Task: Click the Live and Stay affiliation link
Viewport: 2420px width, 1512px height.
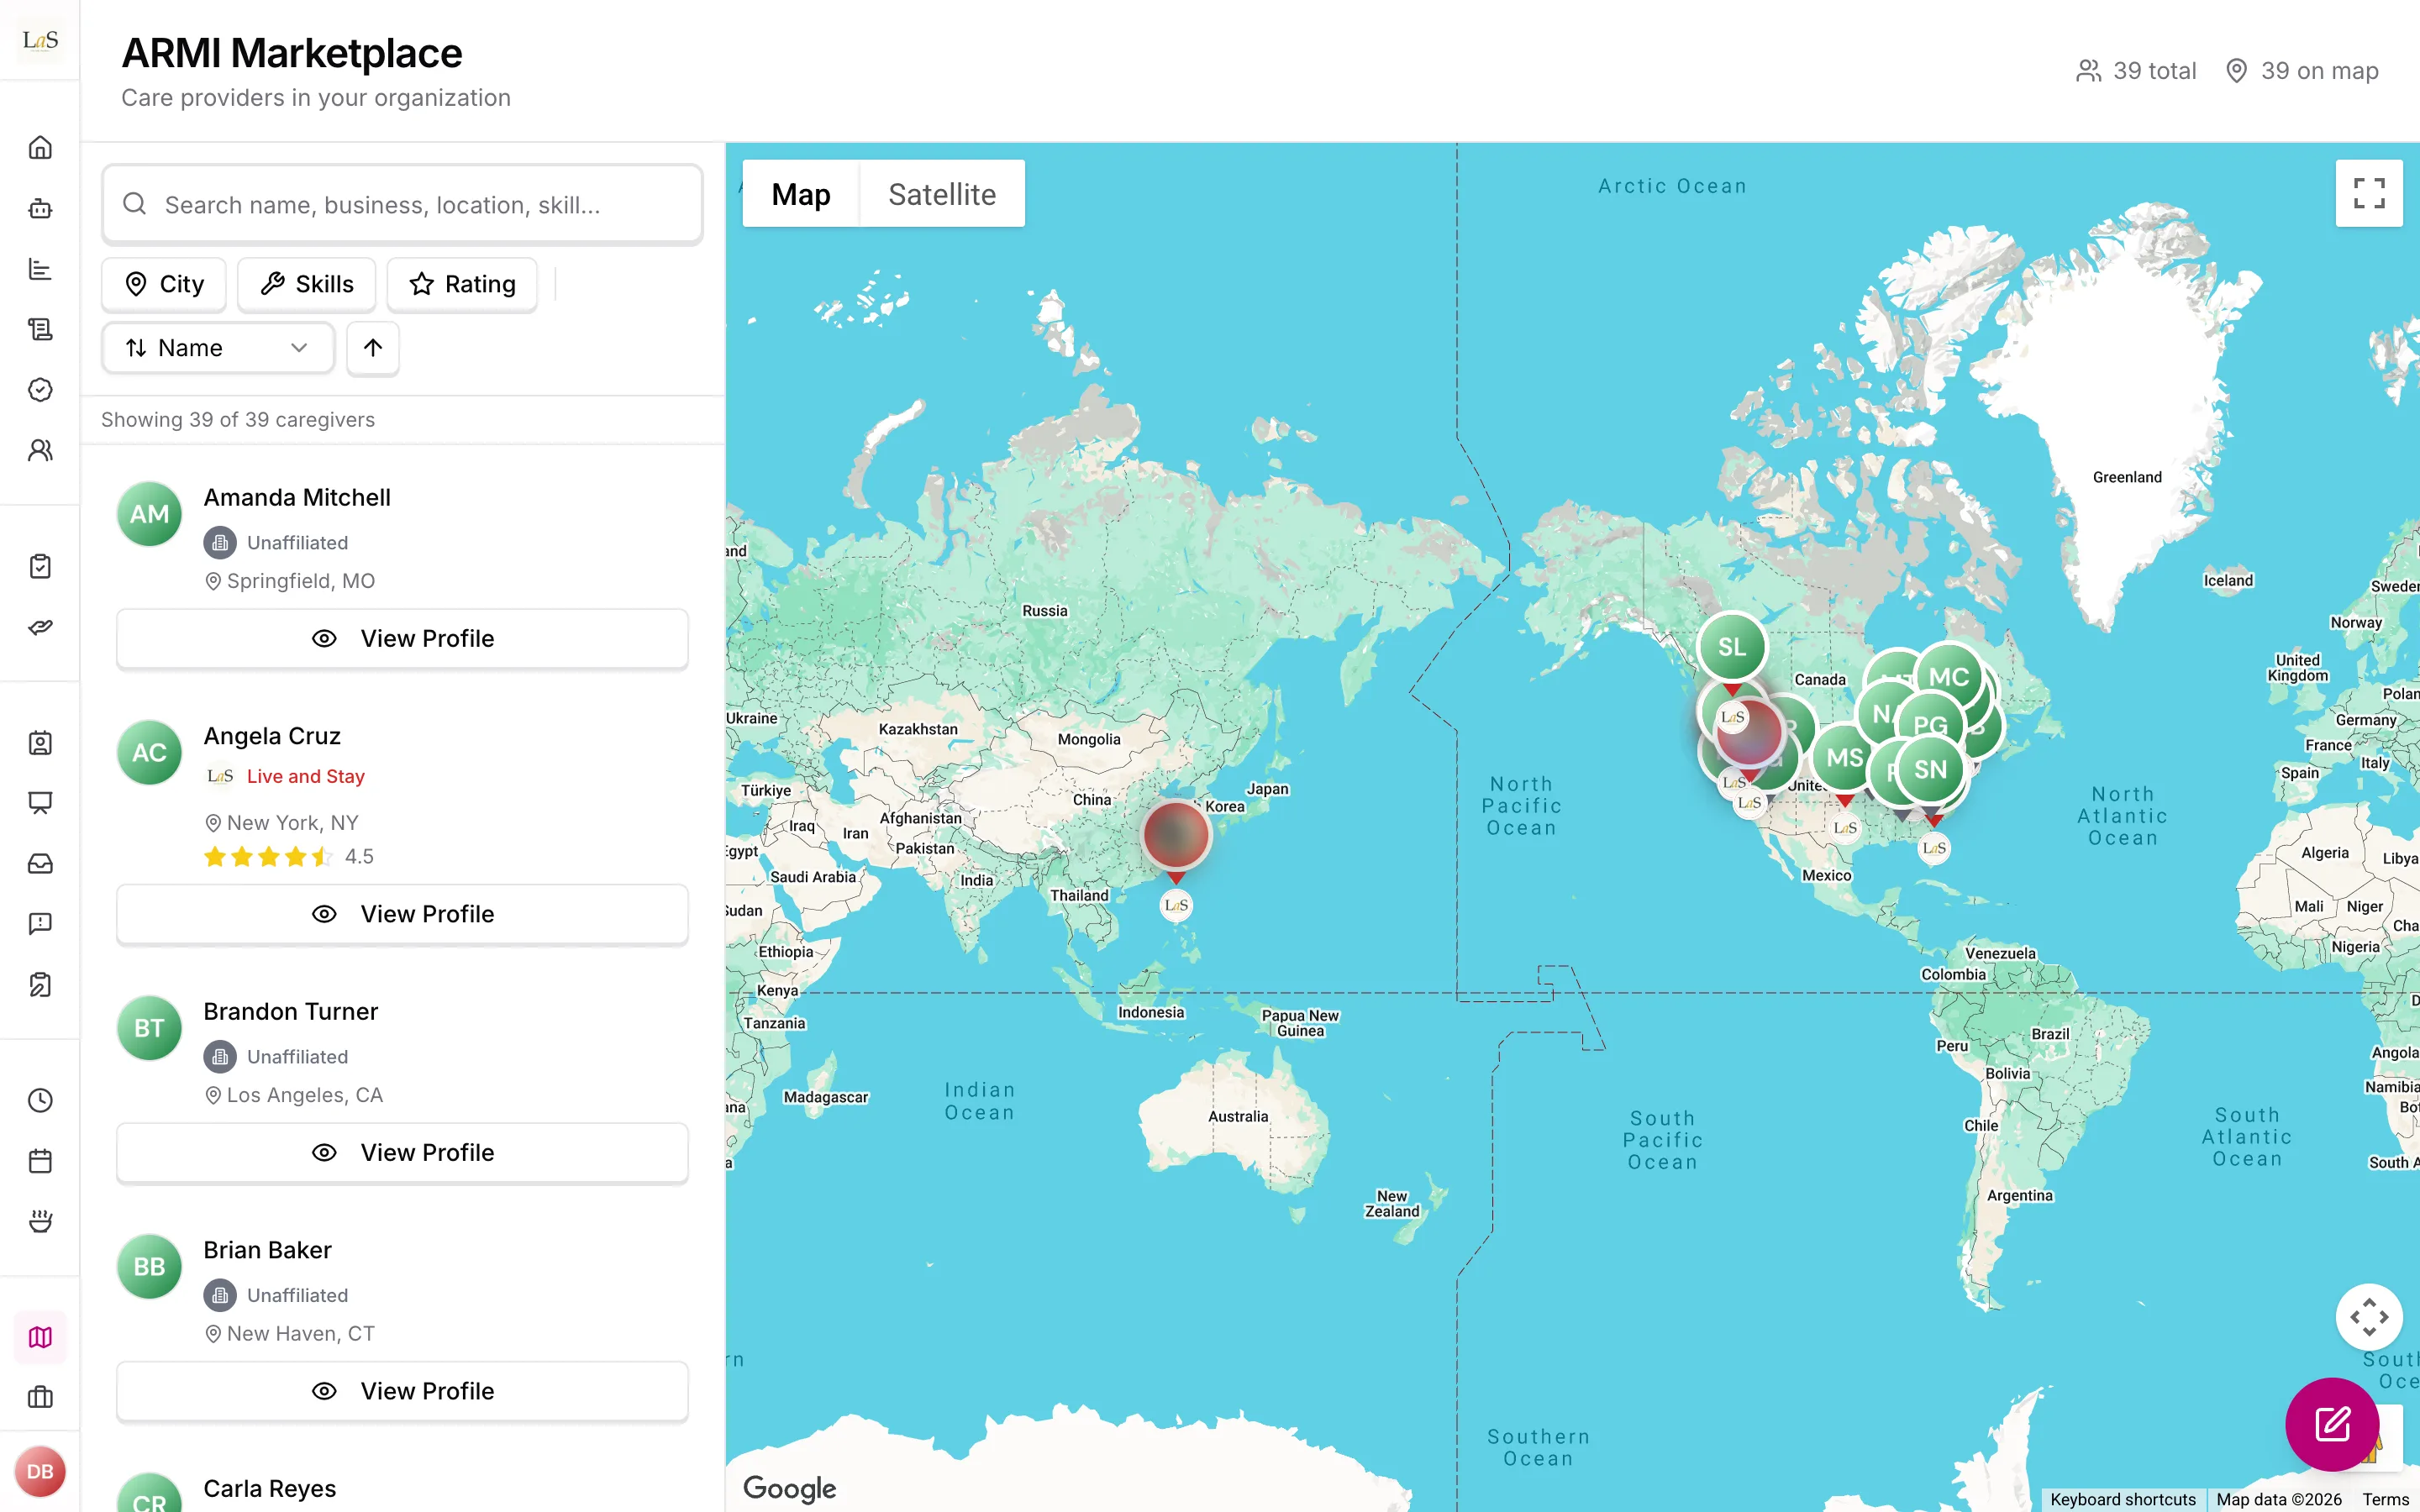Action: pyautogui.click(x=306, y=776)
